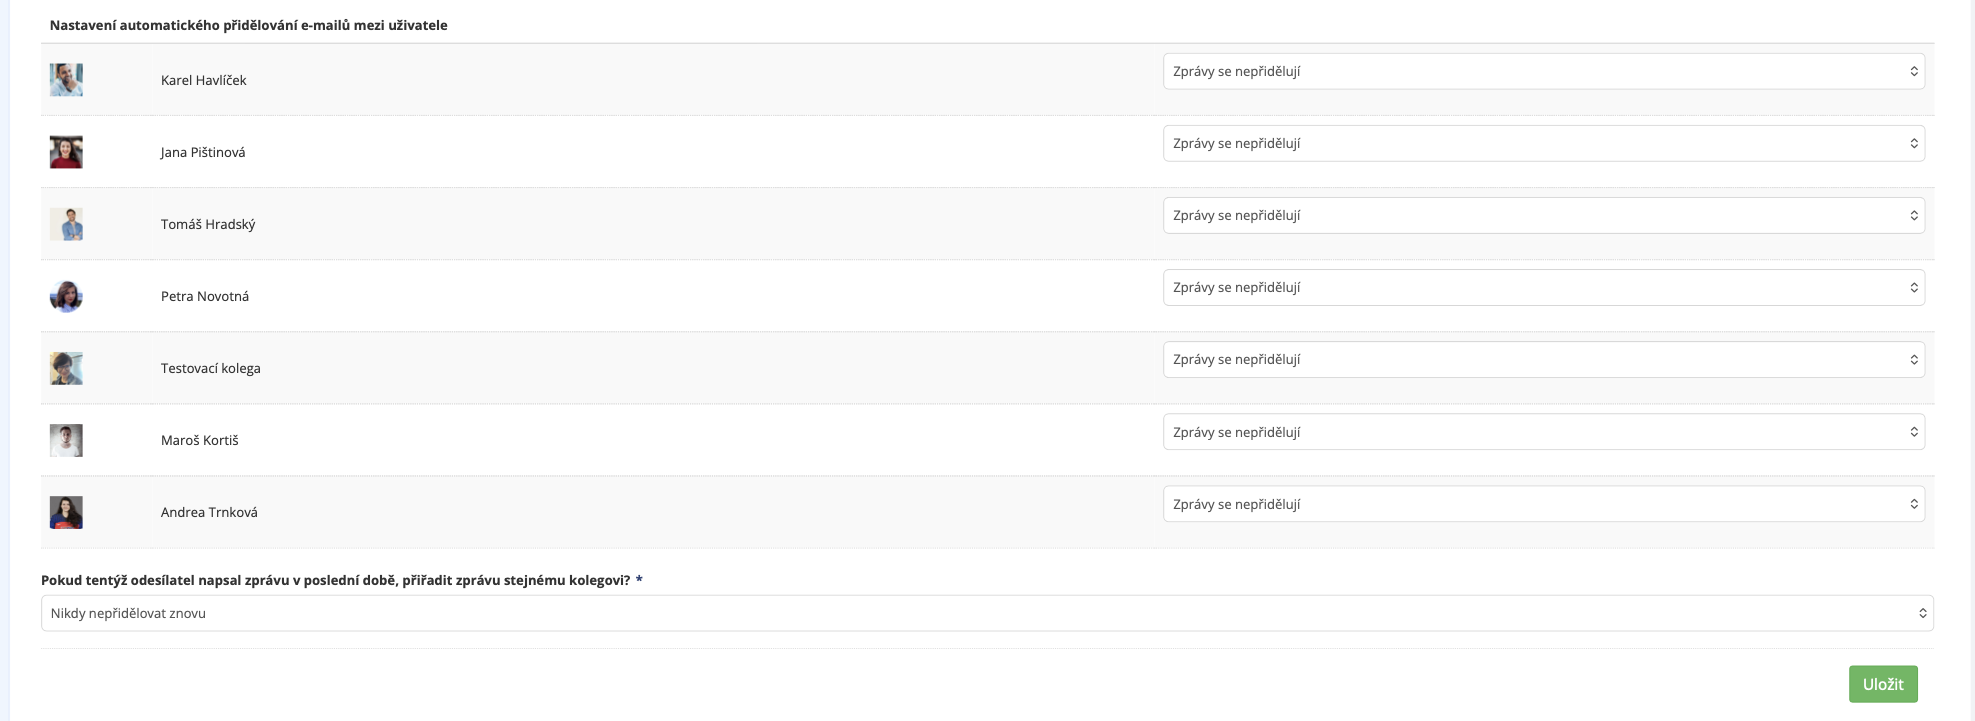Open assignment dropdown for Jana Pištinová
This screenshot has width=1975, height=721.
click(x=1543, y=143)
